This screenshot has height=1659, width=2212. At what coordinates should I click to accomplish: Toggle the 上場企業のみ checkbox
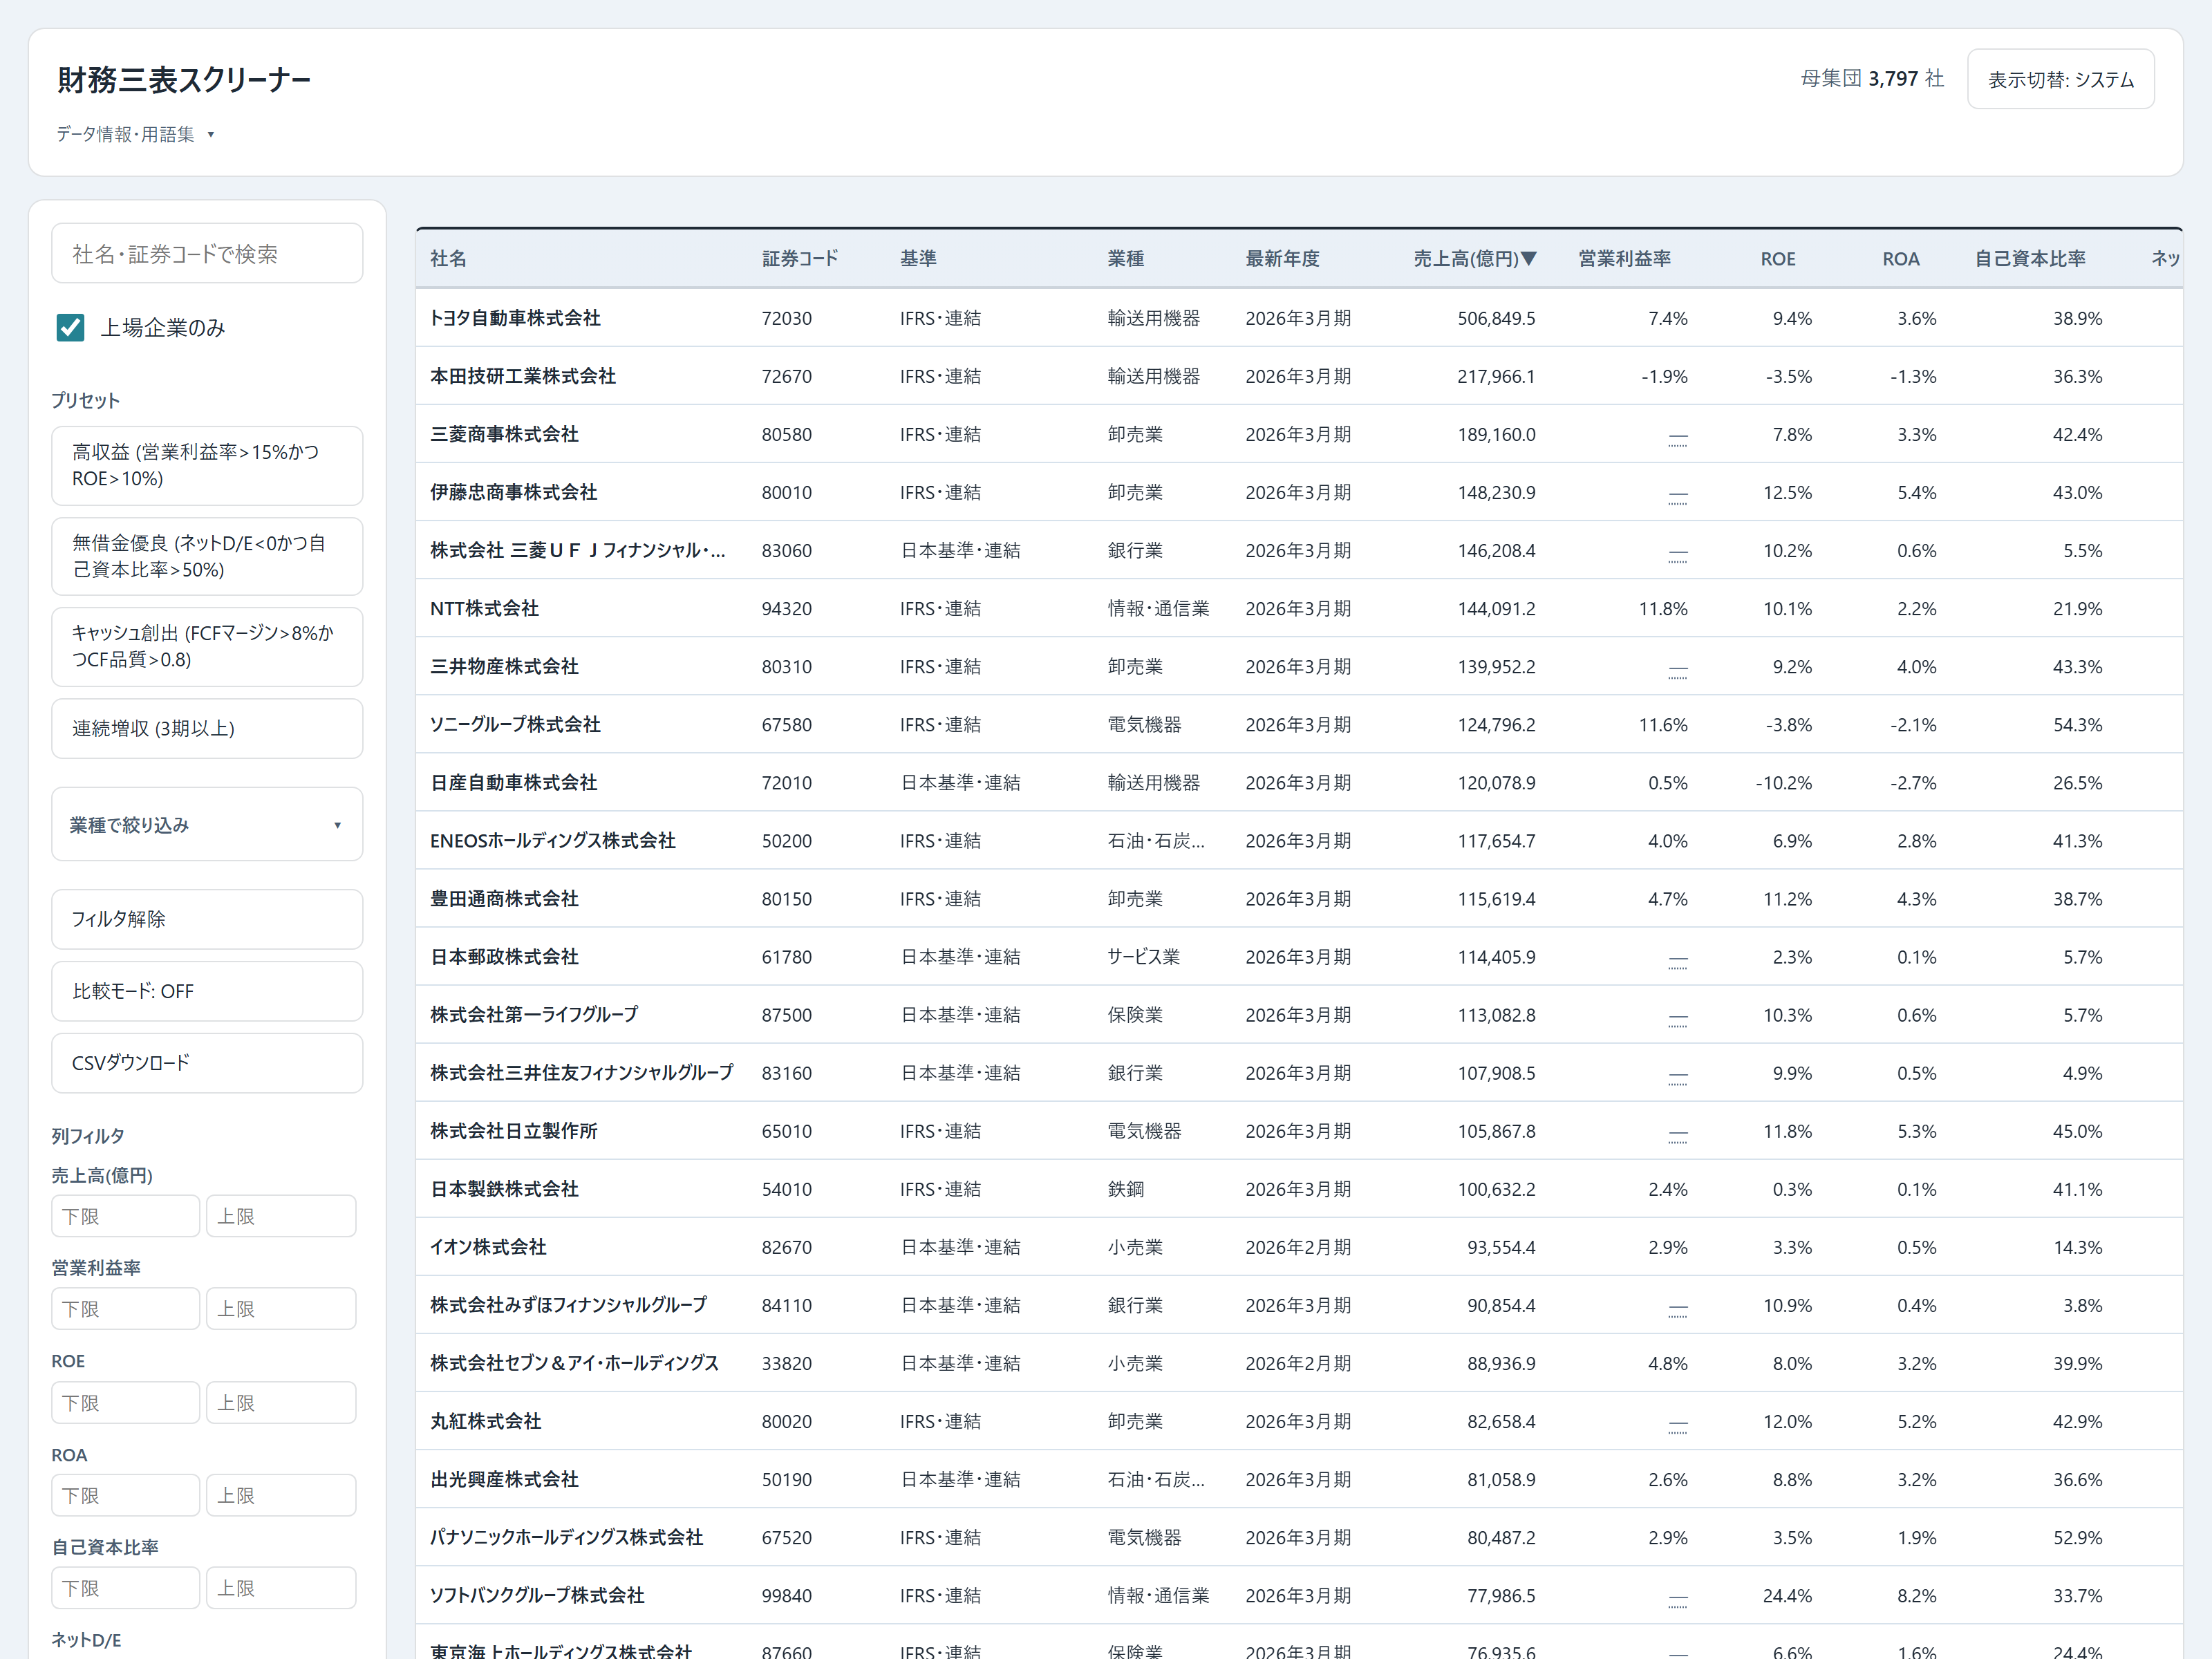pos(70,327)
